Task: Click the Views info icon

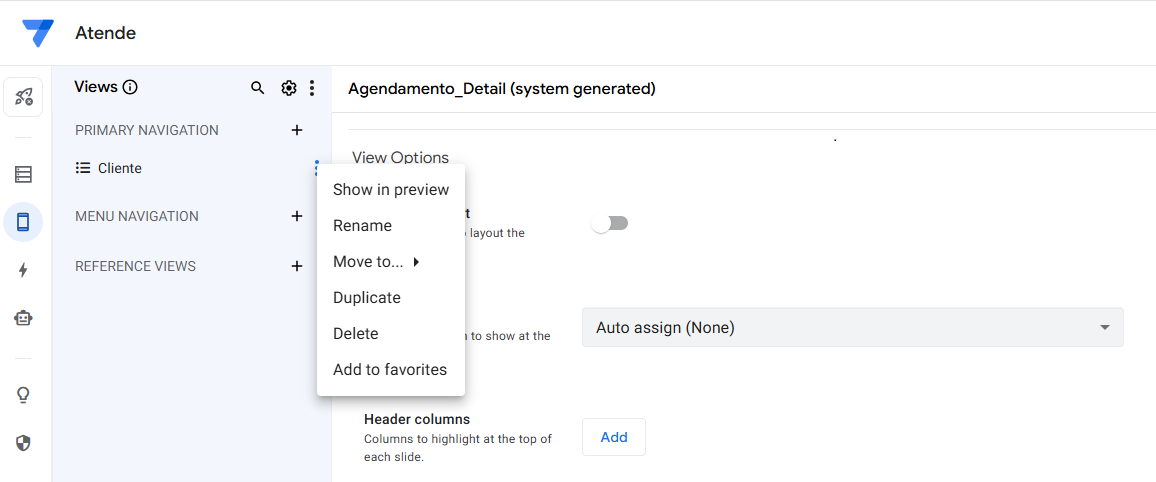Action: (x=130, y=87)
